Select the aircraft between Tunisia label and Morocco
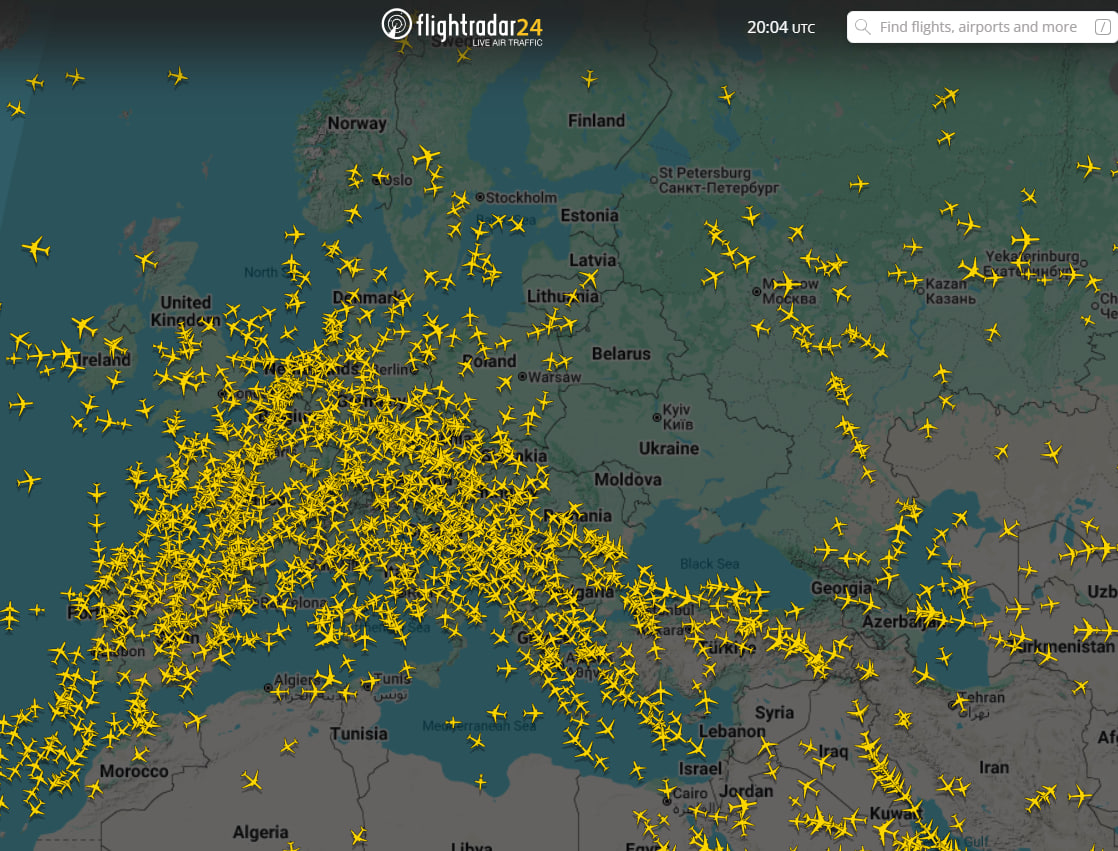This screenshot has height=851, width=1118. (x=288, y=746)
